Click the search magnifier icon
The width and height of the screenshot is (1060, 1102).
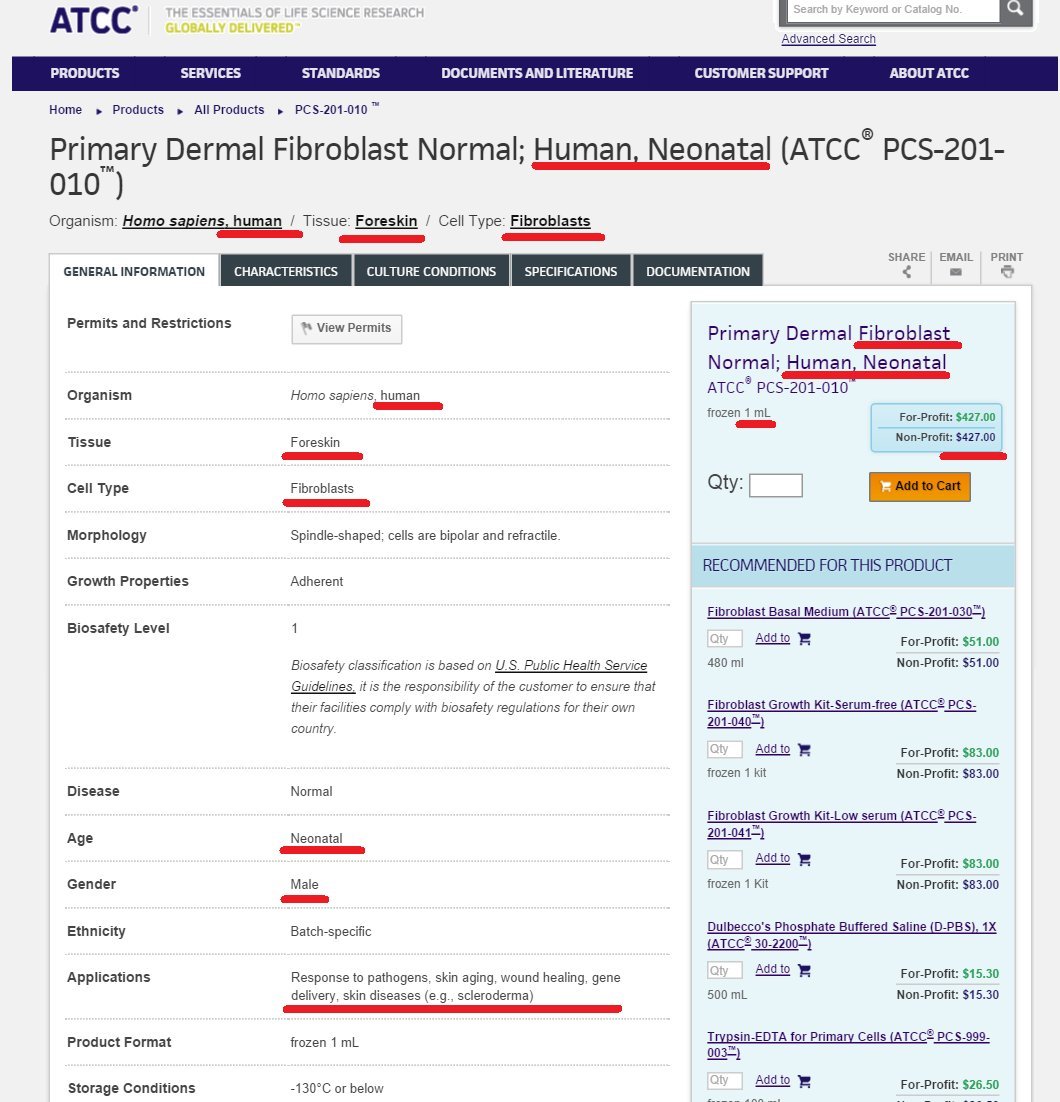[x=1015, y=9]
